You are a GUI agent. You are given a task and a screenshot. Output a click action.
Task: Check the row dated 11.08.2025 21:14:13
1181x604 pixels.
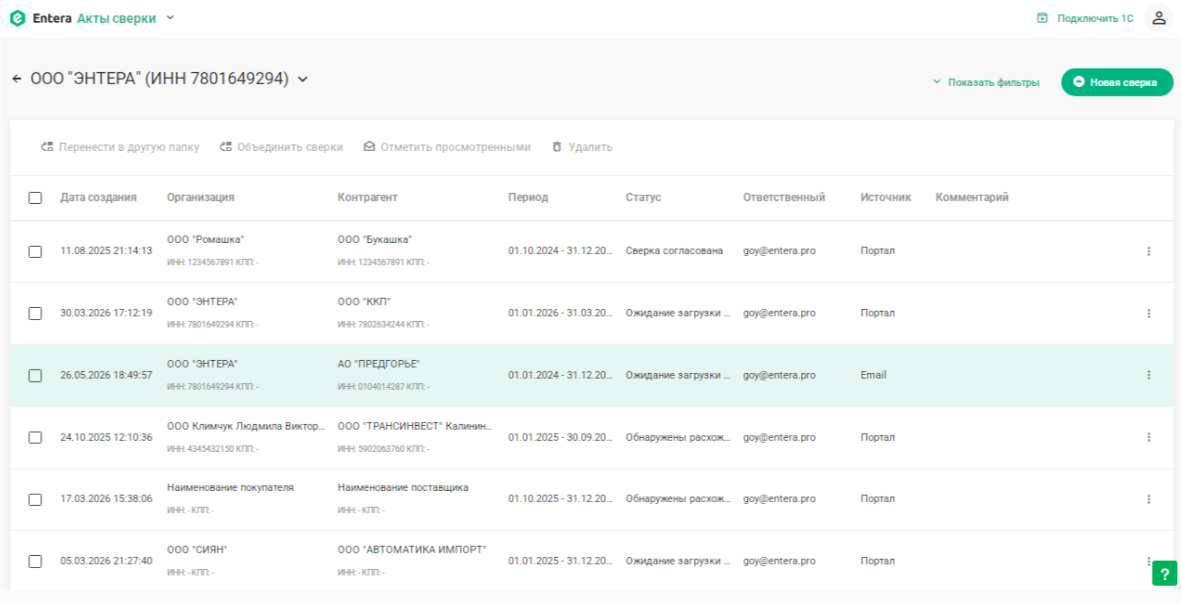coord(35,252)
